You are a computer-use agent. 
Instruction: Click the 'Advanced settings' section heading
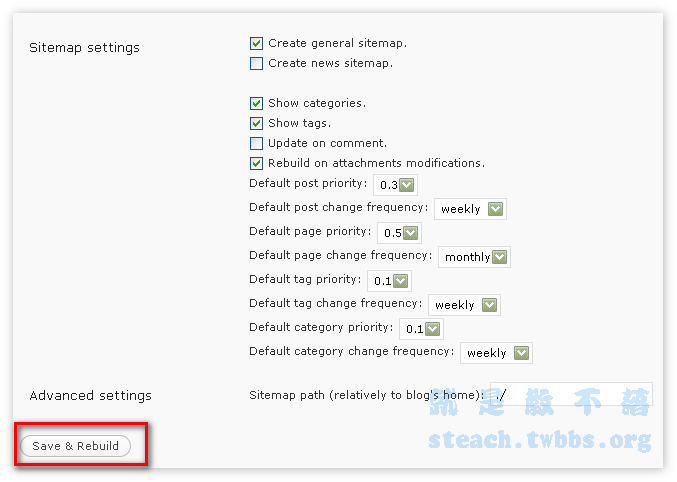tap(90, 396)
